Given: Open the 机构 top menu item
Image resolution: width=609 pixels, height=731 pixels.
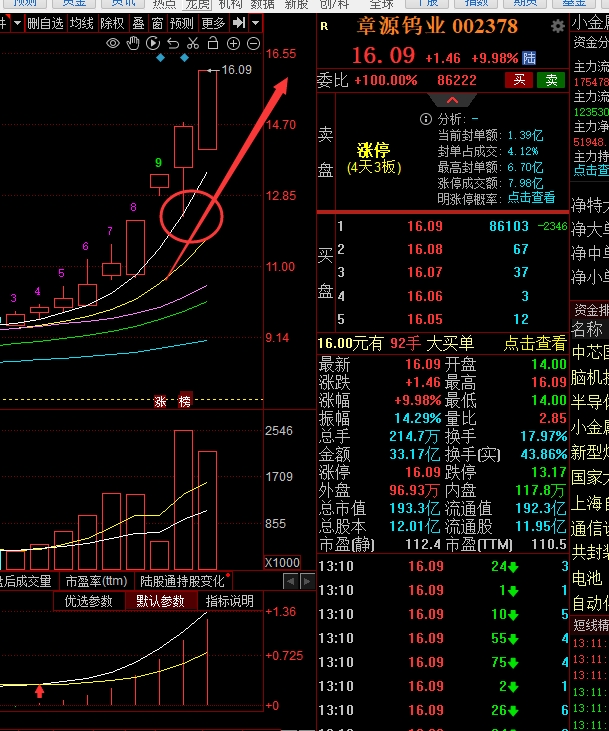Looking at the screenshot, I should 230,5.
